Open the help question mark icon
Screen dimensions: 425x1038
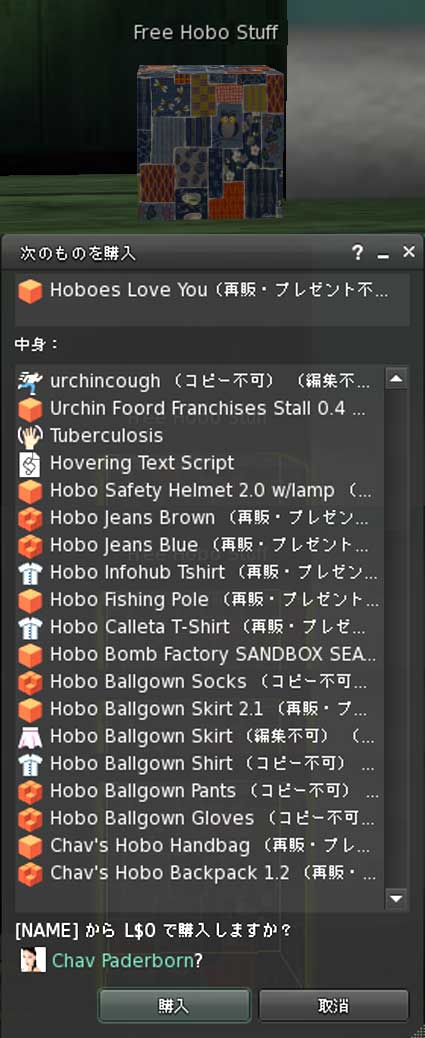357,252
